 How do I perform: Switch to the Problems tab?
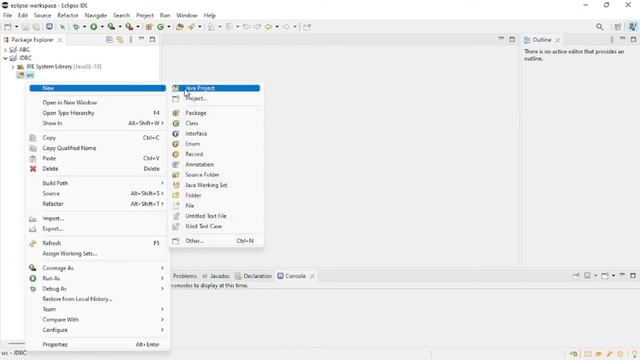tap(184, 276)
